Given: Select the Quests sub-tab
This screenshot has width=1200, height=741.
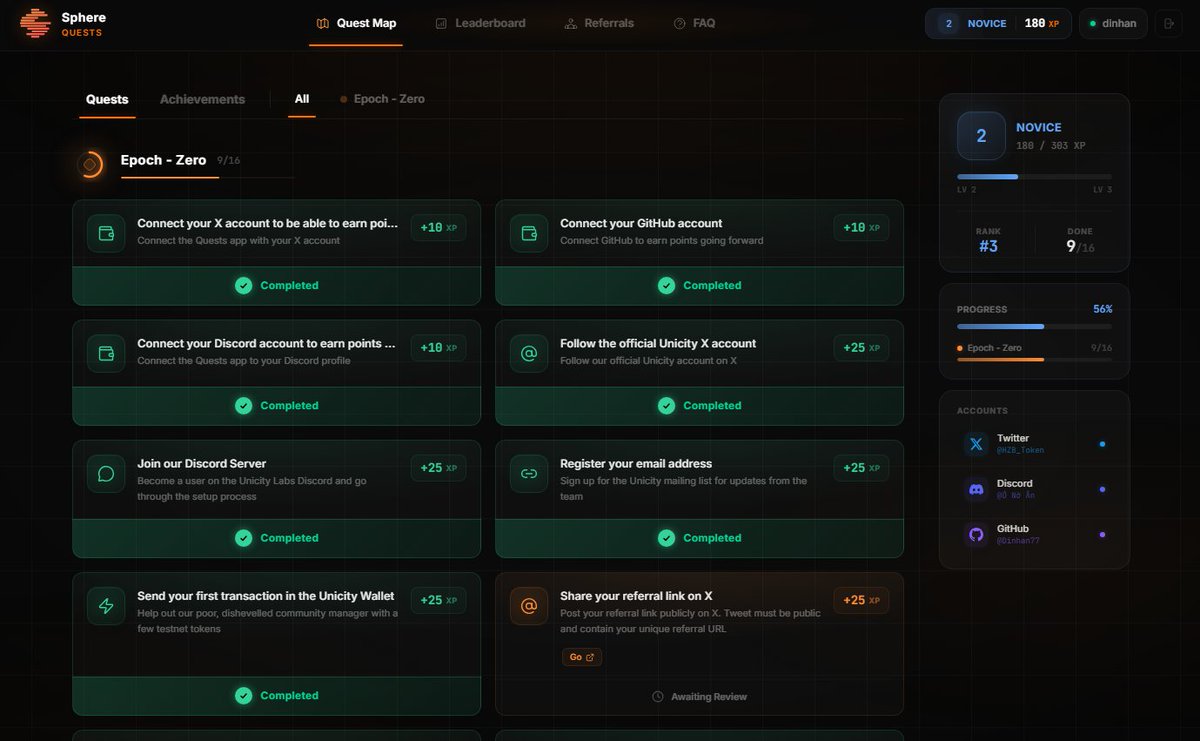Looking at the screenshot, I should click(107, 99).
